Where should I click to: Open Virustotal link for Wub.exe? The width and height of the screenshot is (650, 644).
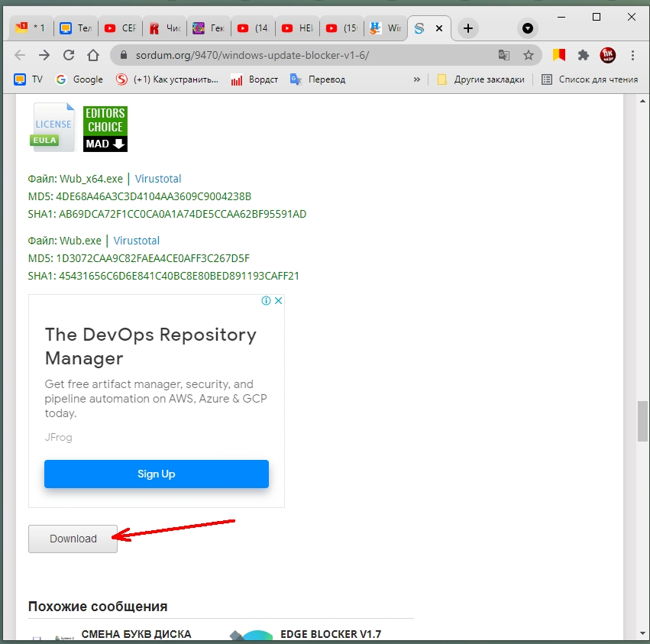tap(136, 240)
